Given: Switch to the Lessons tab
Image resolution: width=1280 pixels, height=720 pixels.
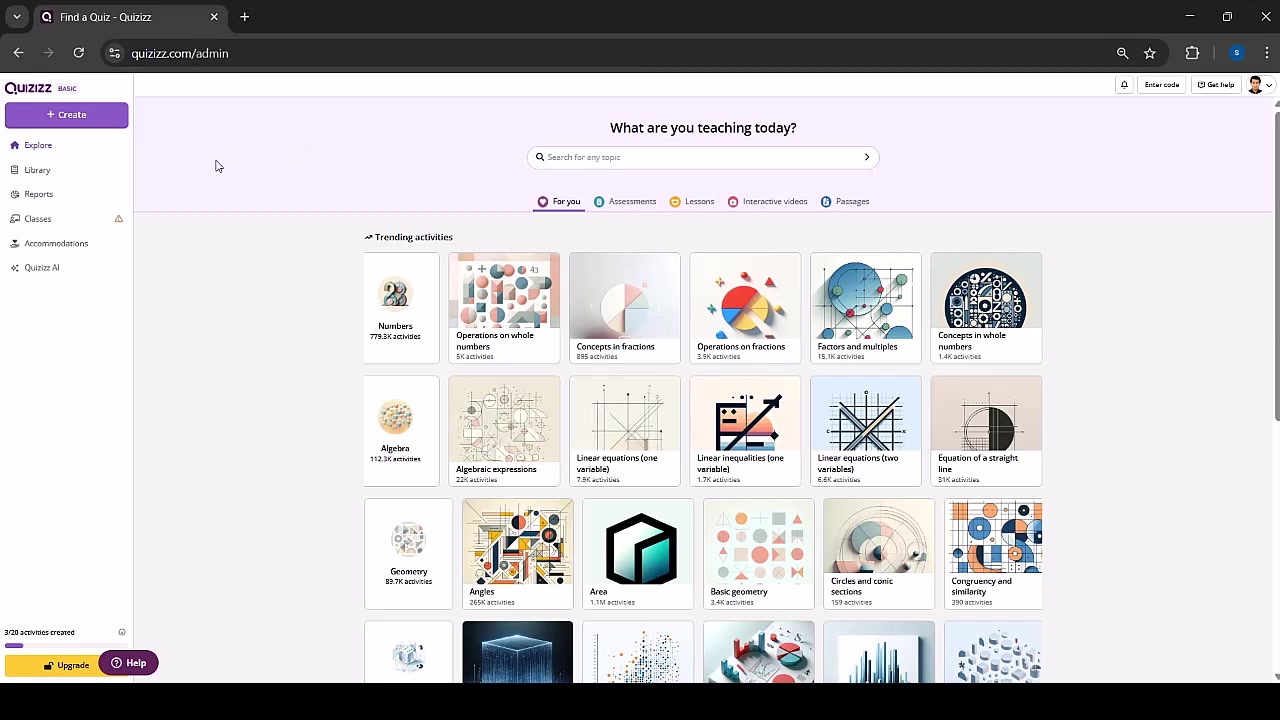Looking at the screenshot, I should tap(692, 202).
